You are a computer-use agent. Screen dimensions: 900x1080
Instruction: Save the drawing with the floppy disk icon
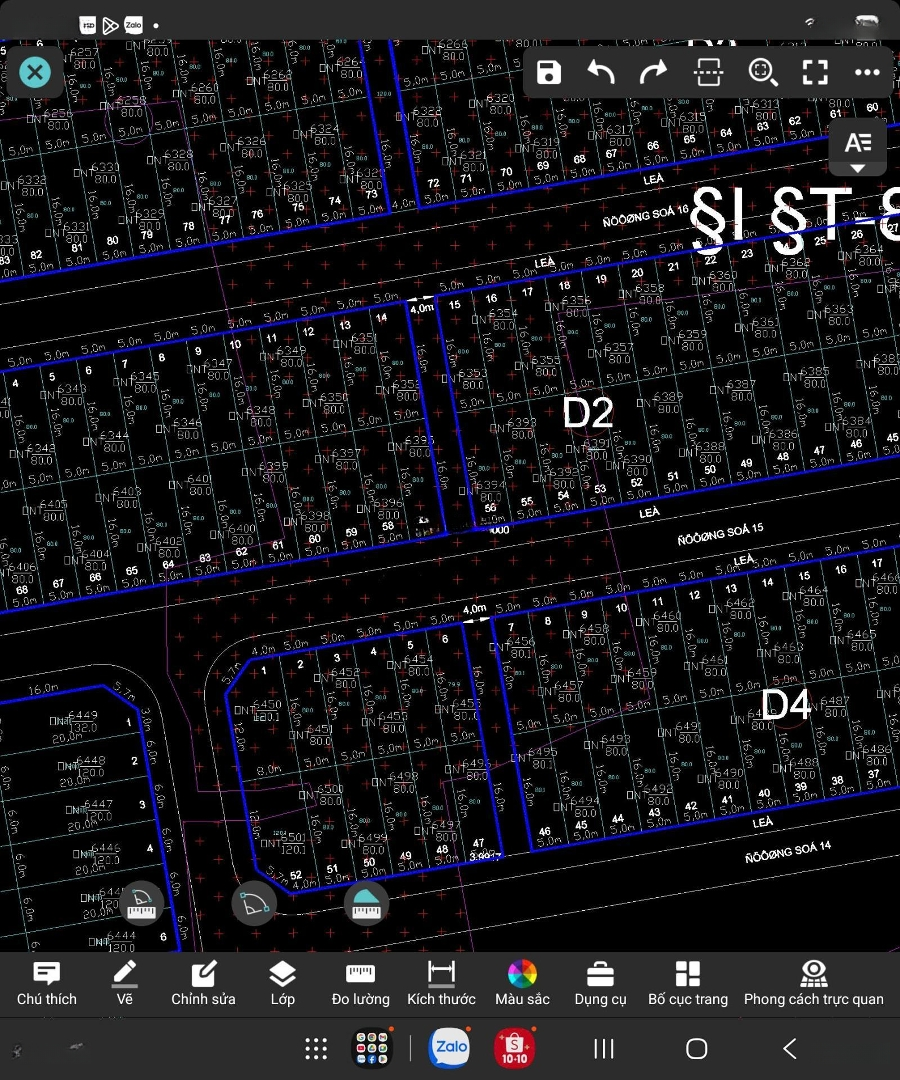pos(549,73)
